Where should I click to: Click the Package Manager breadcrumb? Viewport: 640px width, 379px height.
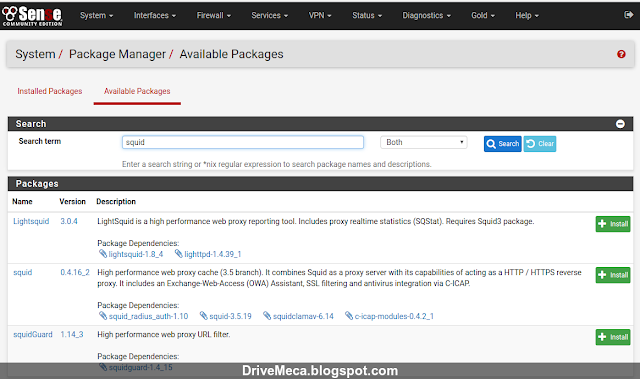(117, 54)
